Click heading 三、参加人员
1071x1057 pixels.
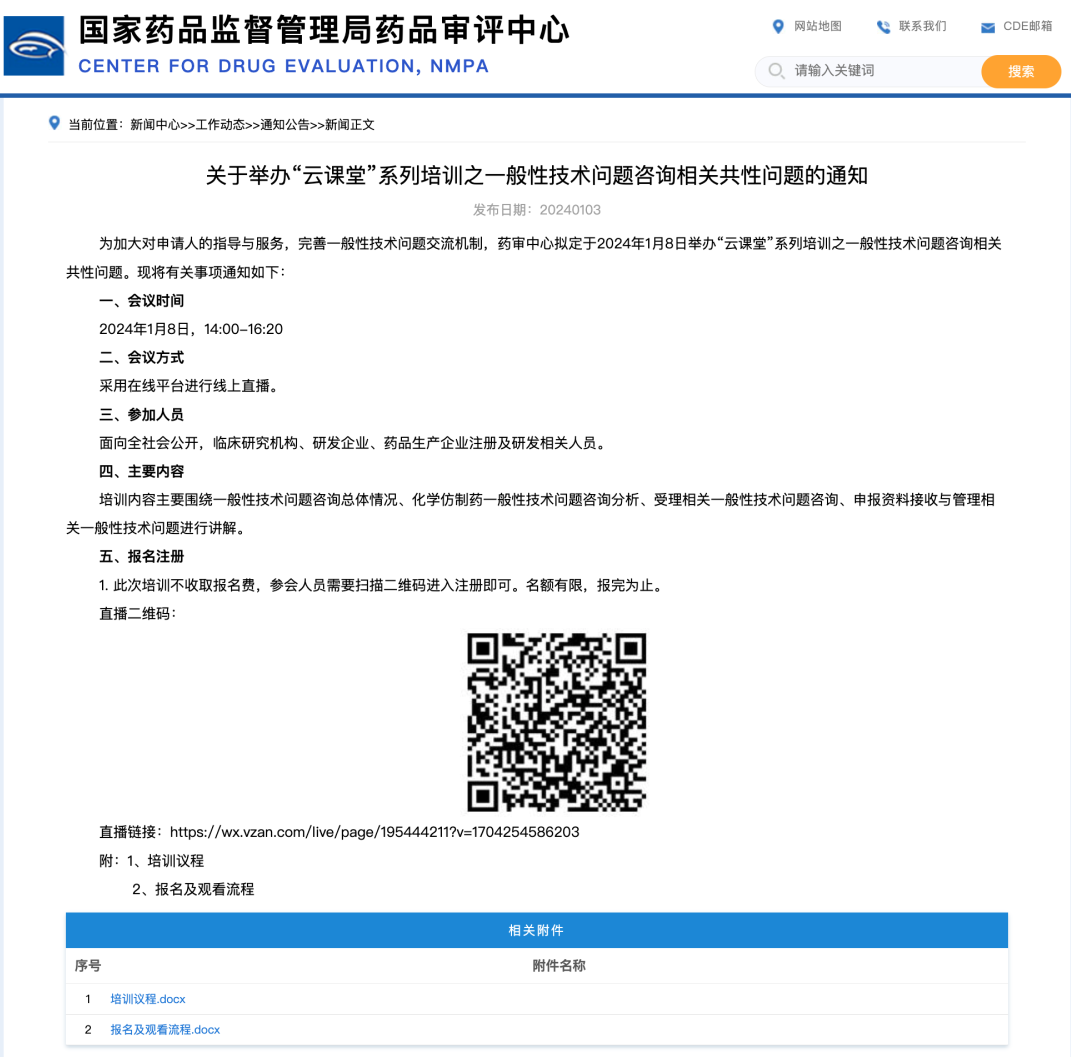pyautogui.click(x=141, y=414)
